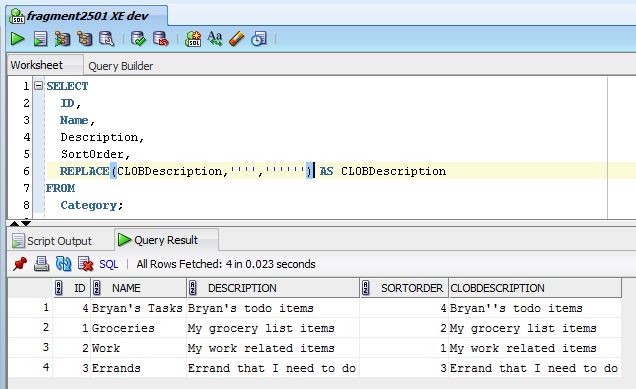Screen dimensions: 636x389
Task: Click the To Upper/Lower/InitCap icon
Action: coord(215,39)
